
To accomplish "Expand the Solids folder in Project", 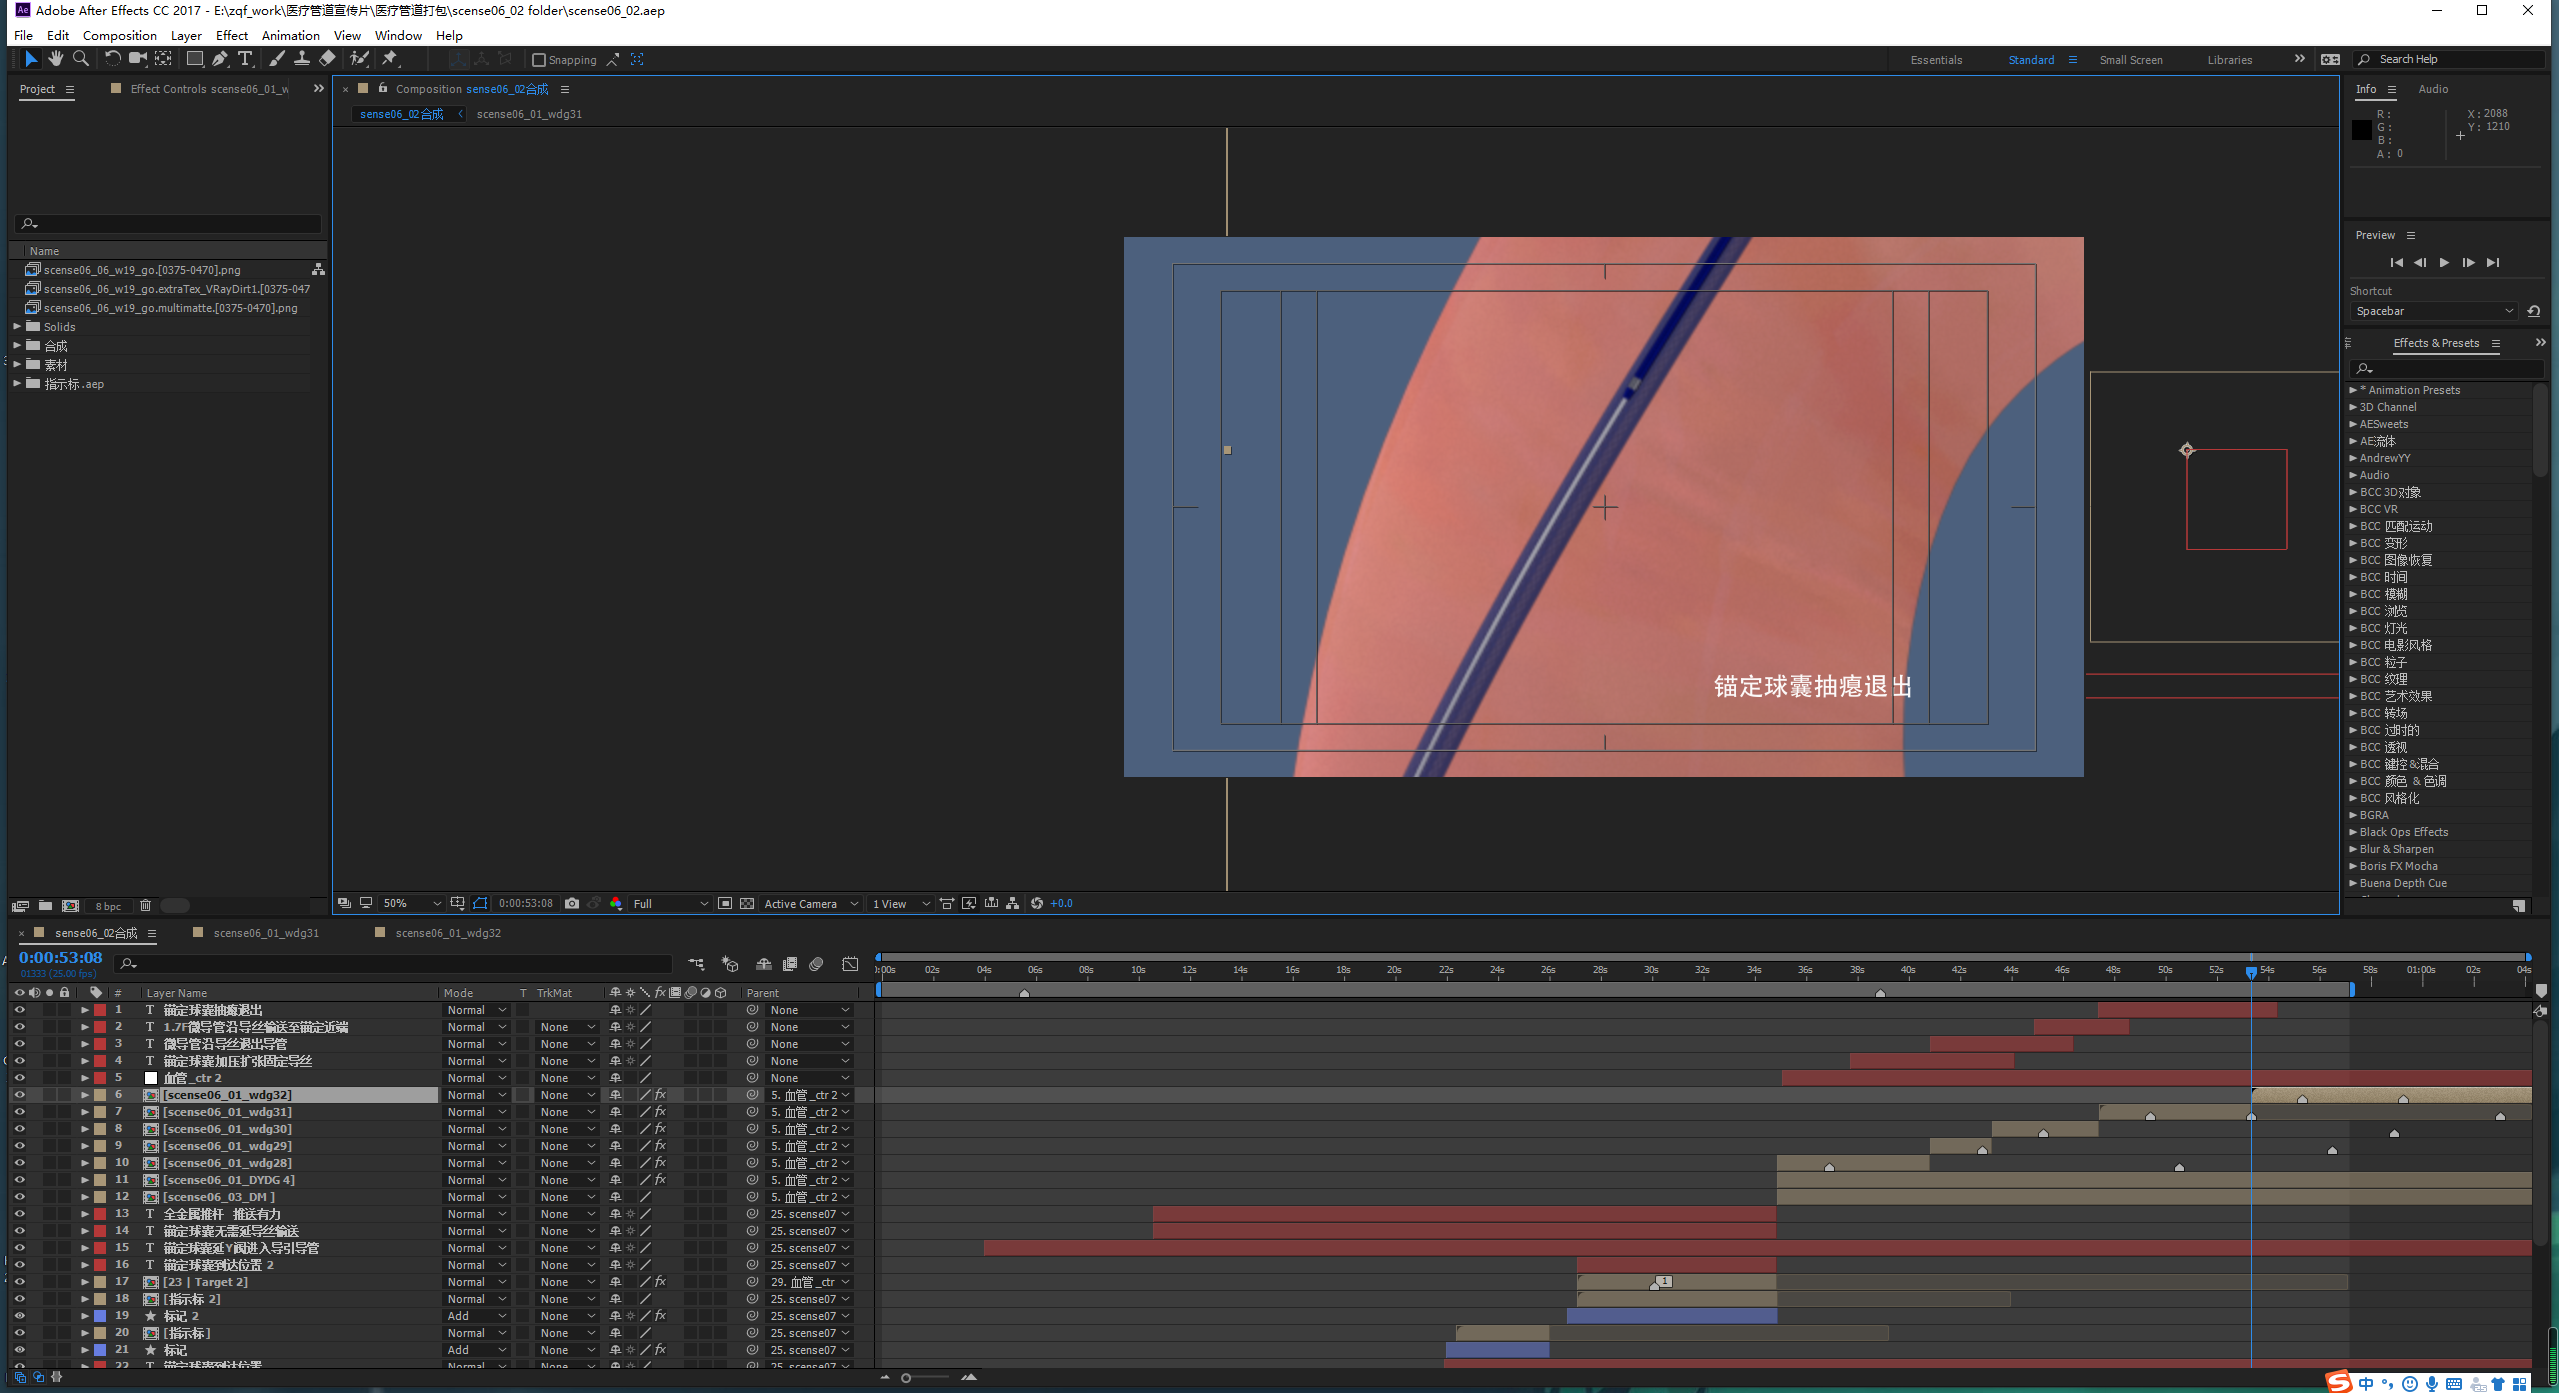I will [x=17, y=327].
